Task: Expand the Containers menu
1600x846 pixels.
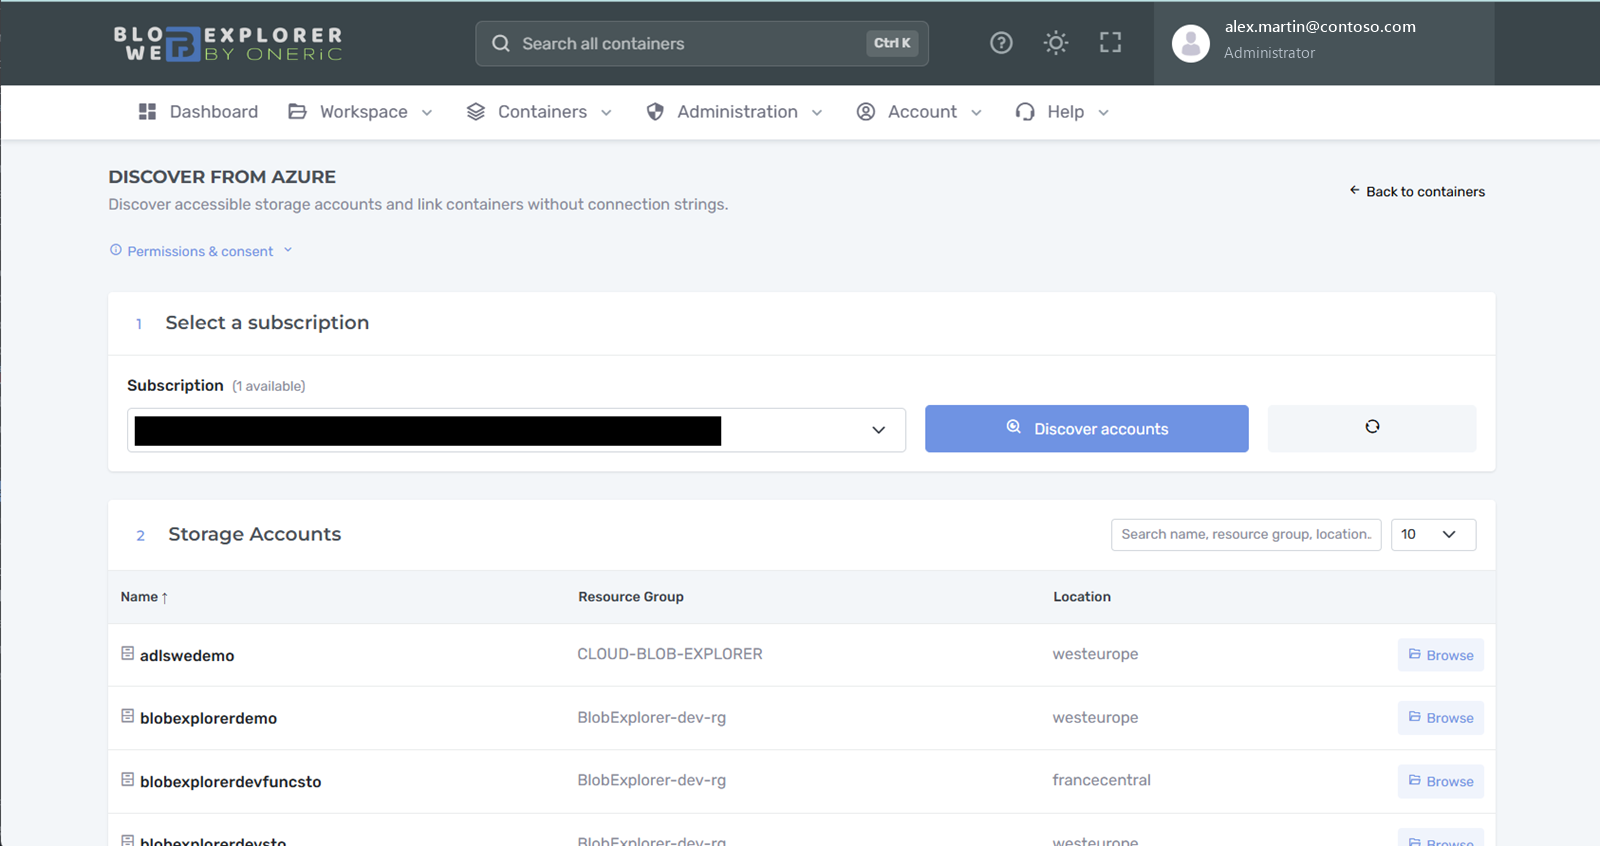Action: pyautogui.click(x=539, y=112)
